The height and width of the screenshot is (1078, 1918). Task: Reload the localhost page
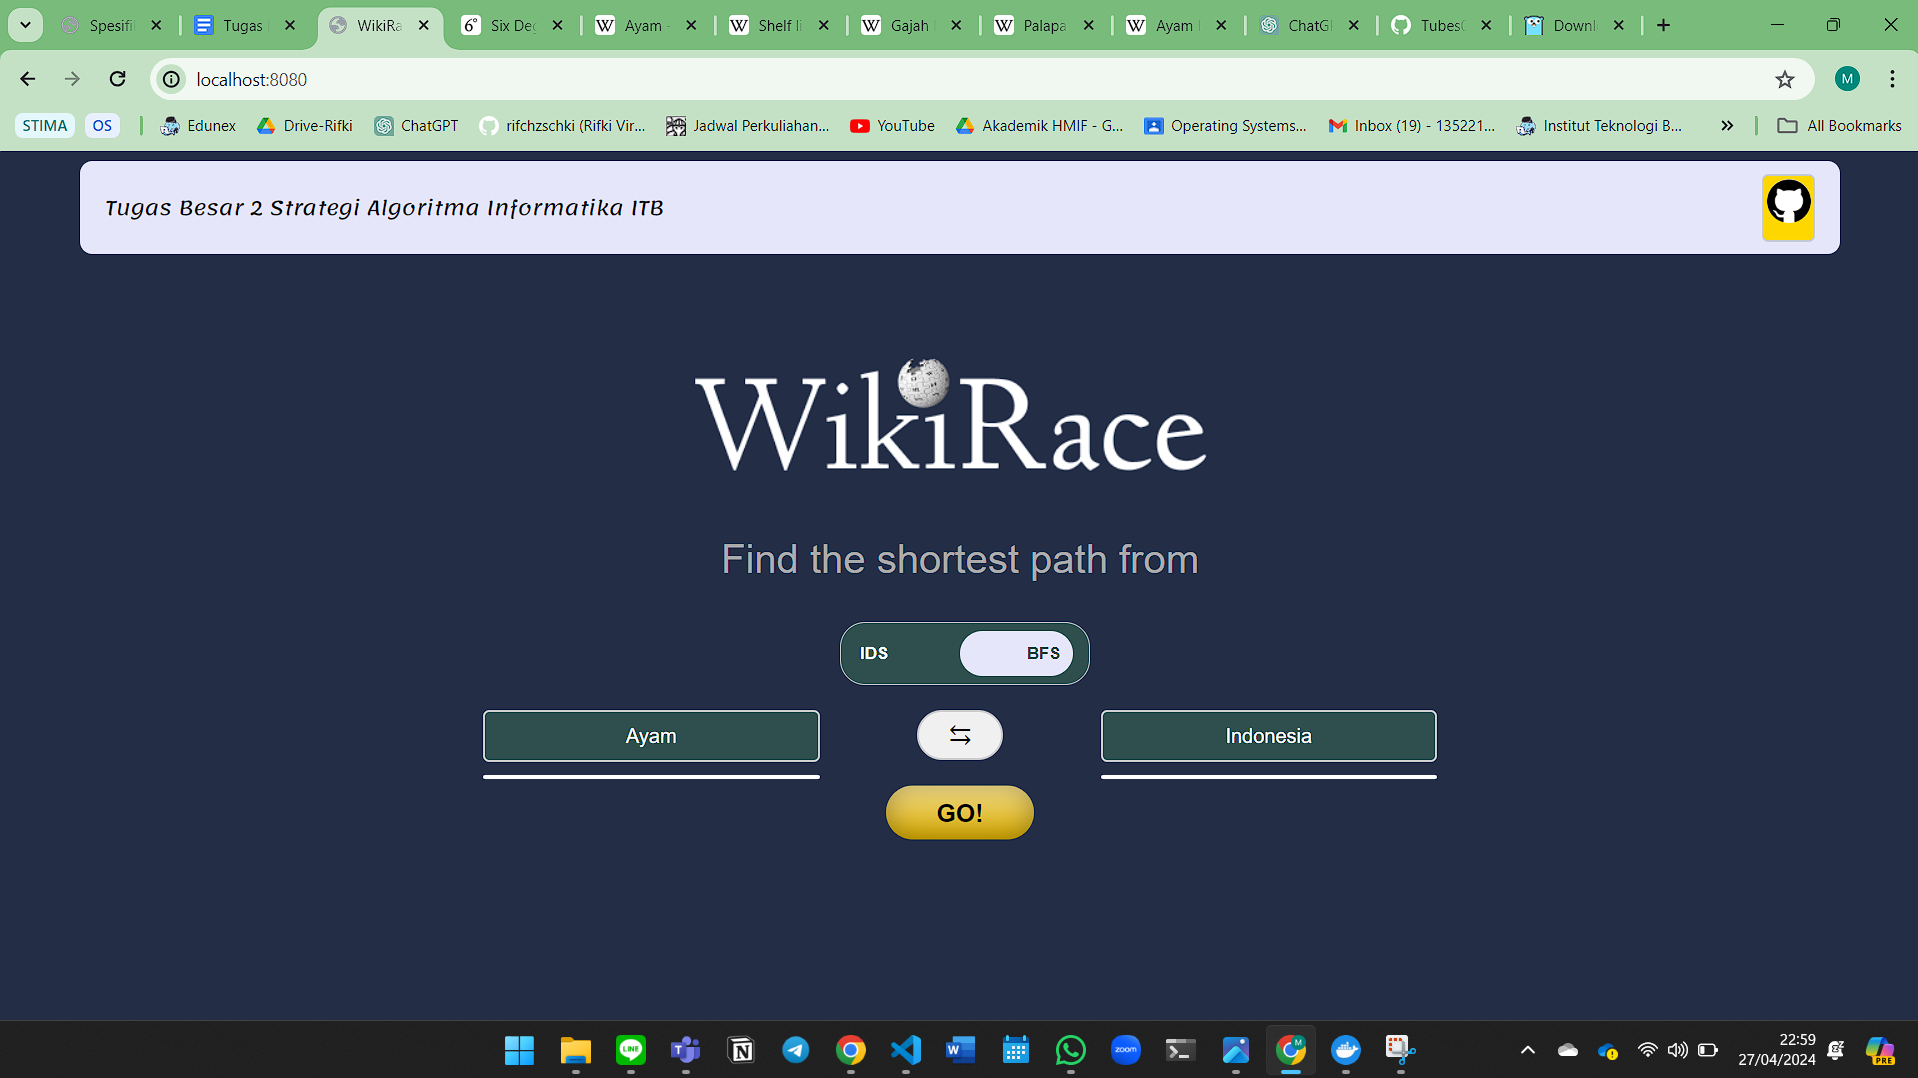tap(117, 79)
